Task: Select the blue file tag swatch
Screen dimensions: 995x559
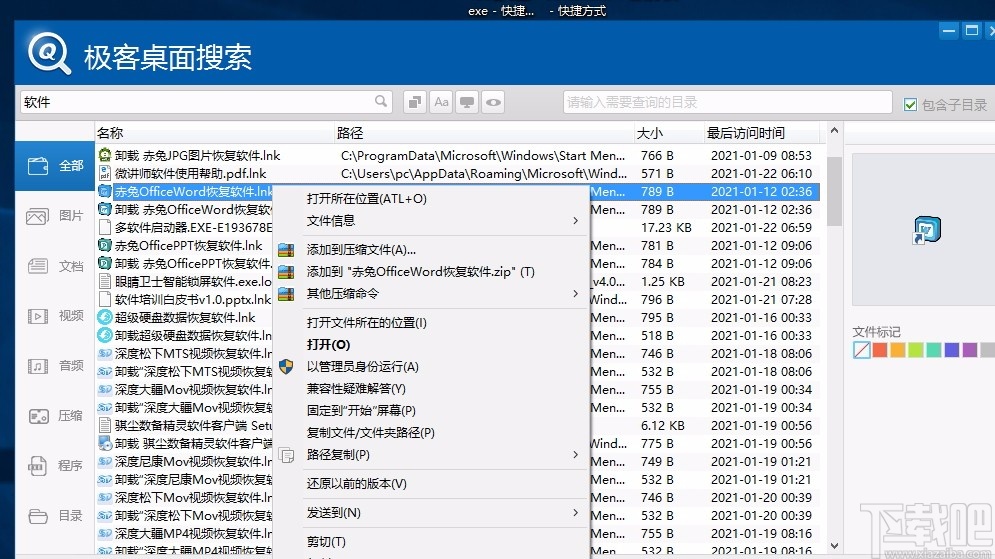Action: pyautogui.click(x=952, y=350)
